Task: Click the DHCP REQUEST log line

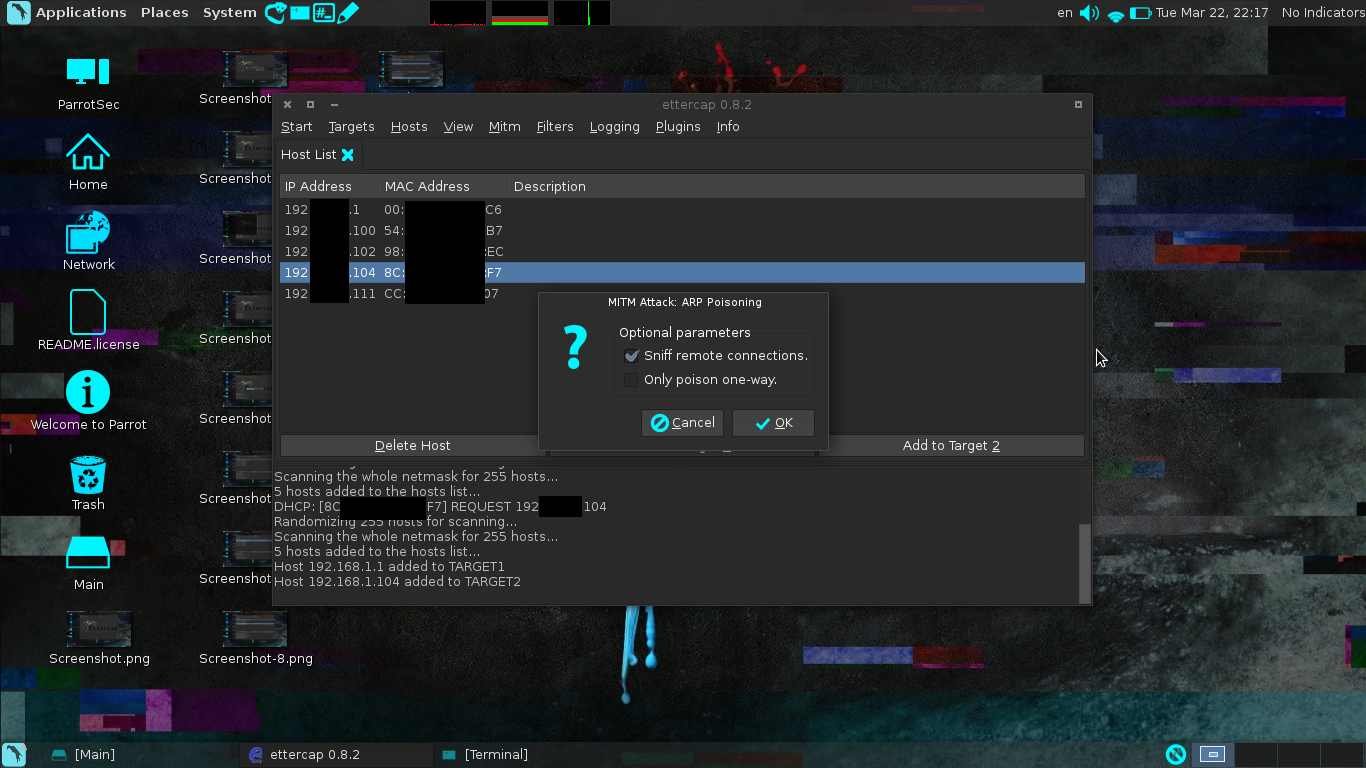Action: pyautogui.click(x=440, y=507)
